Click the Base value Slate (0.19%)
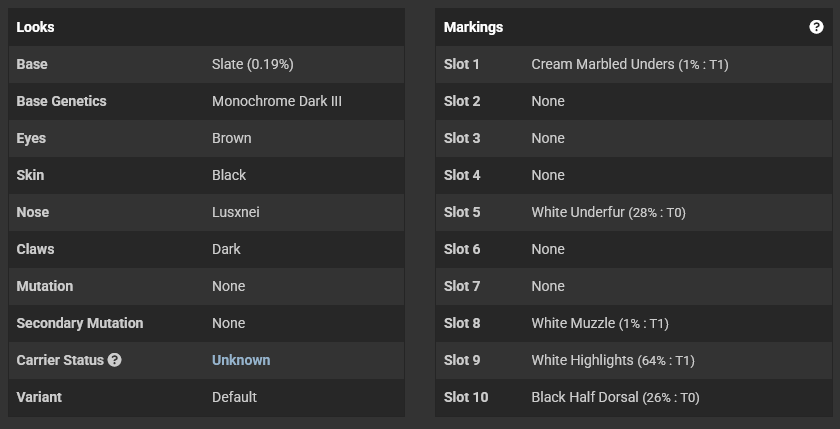The height and width of the screenshot is (429, 840). point(253,64)
